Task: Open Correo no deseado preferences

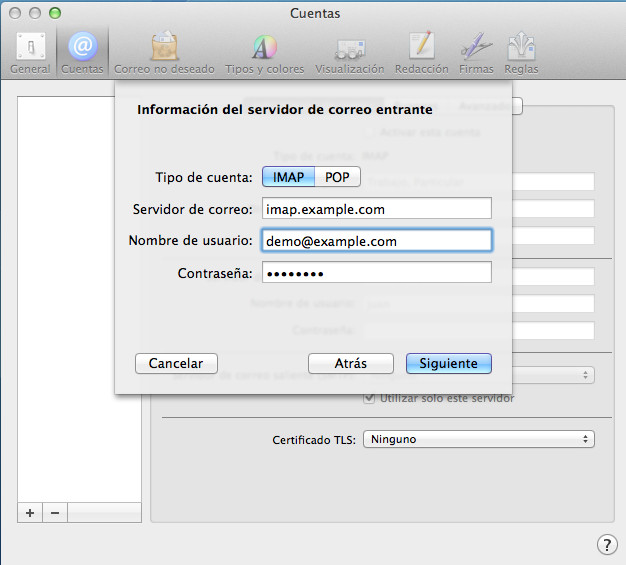Action: pyautogui.click(x=163, y=53)
